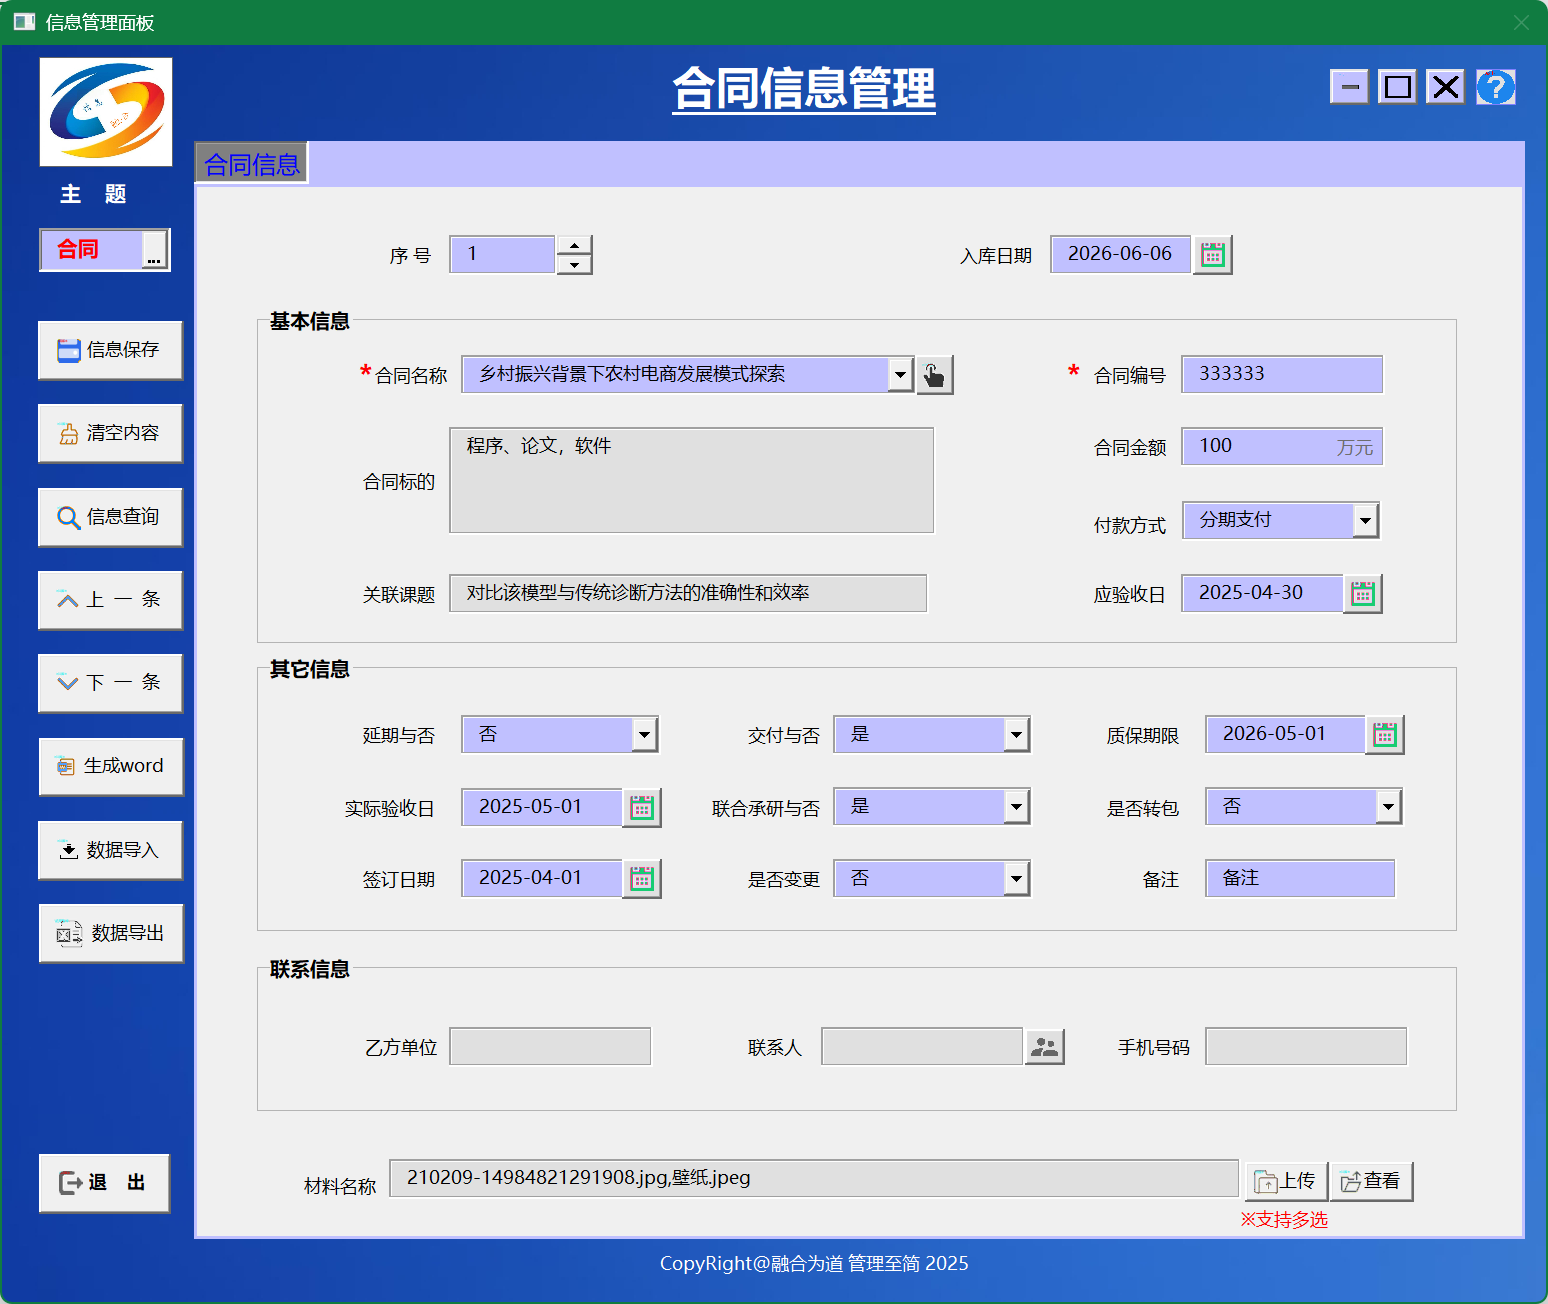Click the ※支持多选 red note
Screen dimensions: 1548x1304
(1284, 1220)
